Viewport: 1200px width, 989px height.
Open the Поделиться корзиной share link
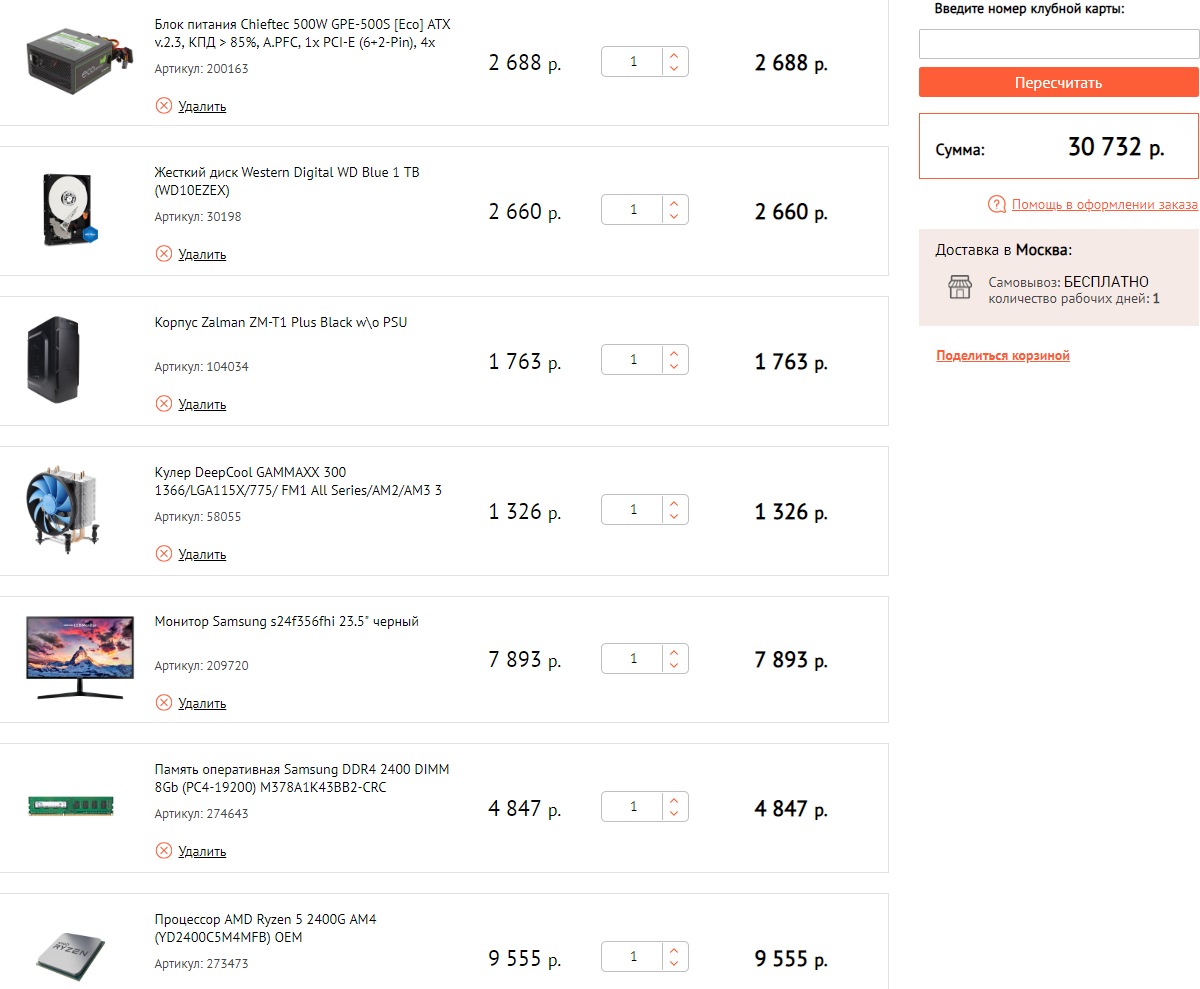(x=1003, y=356)
